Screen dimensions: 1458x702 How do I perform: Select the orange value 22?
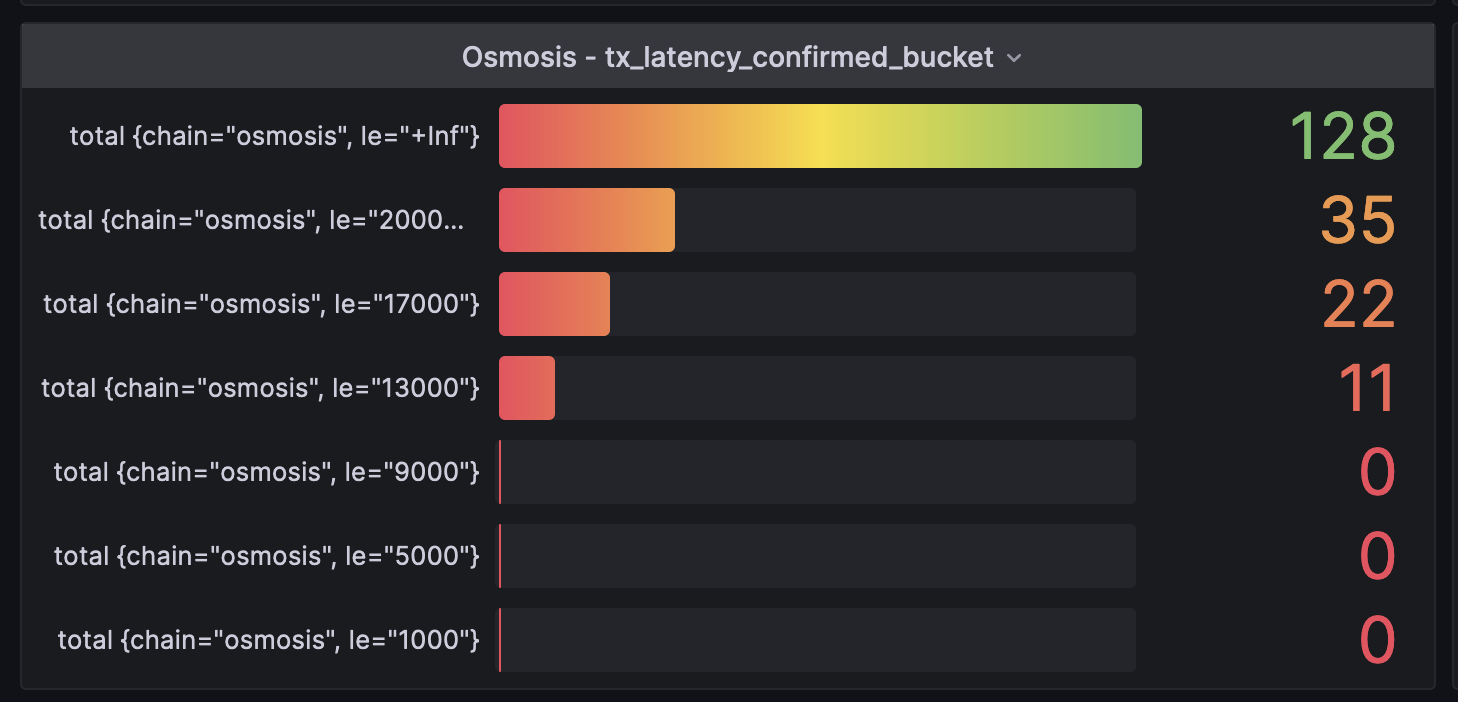pos(1358,304)
